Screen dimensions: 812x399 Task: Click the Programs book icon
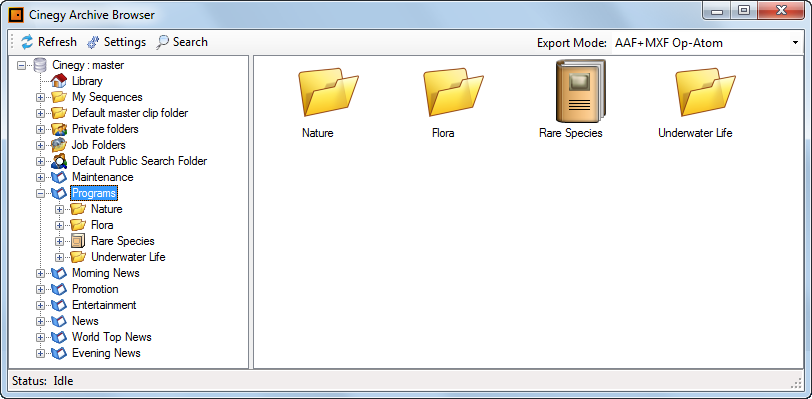click(59, 193)
